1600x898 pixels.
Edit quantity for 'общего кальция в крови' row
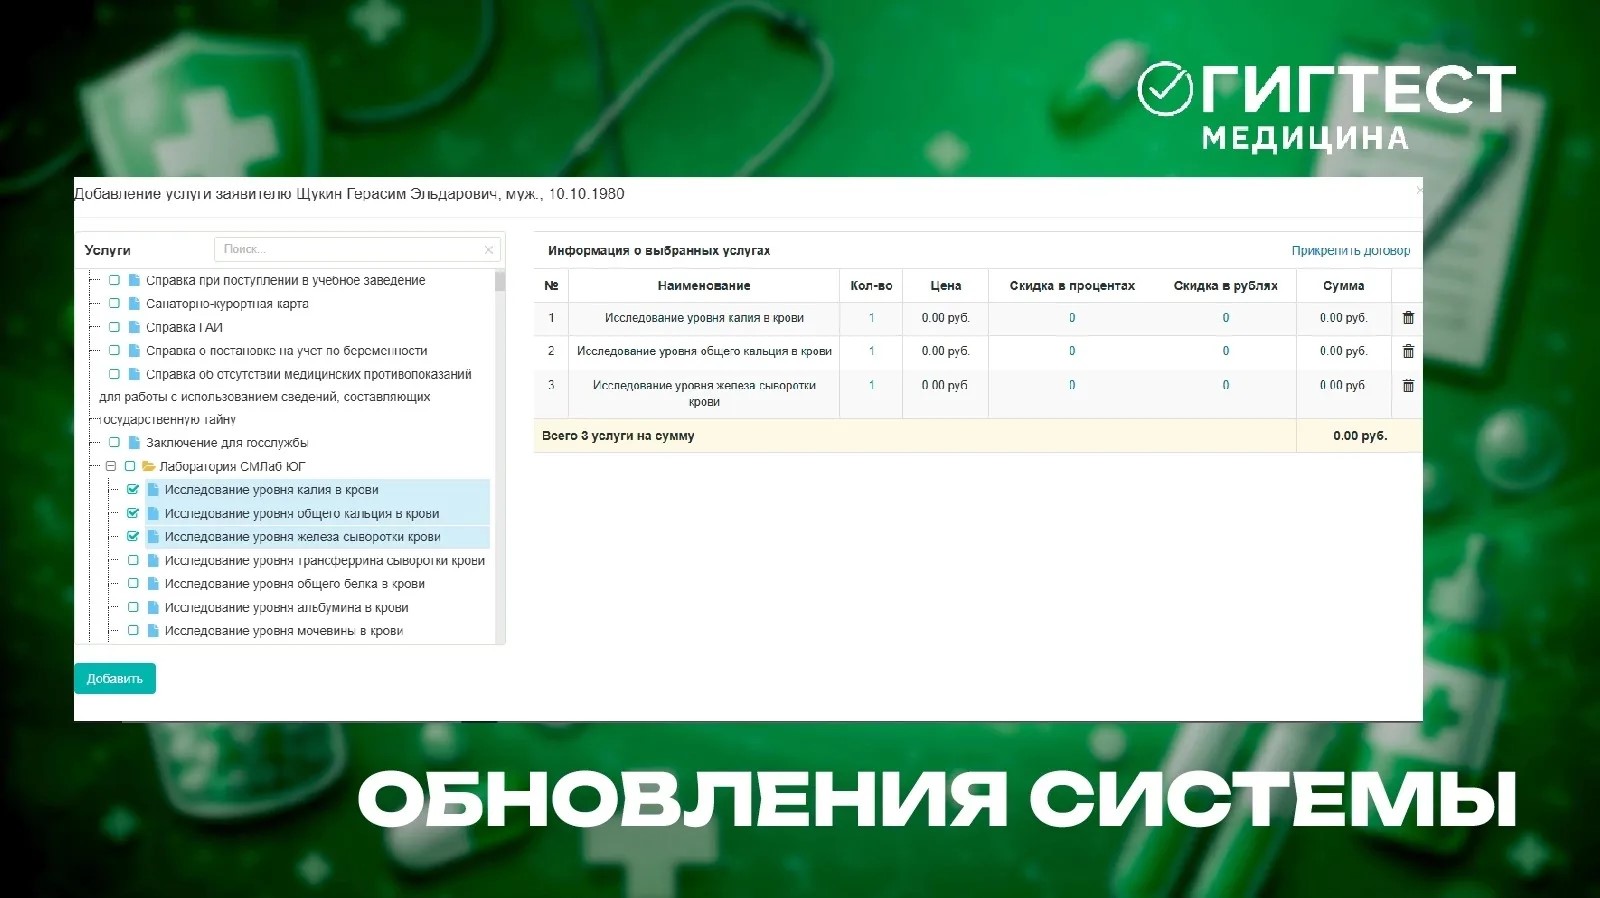(x=871, y=351)
